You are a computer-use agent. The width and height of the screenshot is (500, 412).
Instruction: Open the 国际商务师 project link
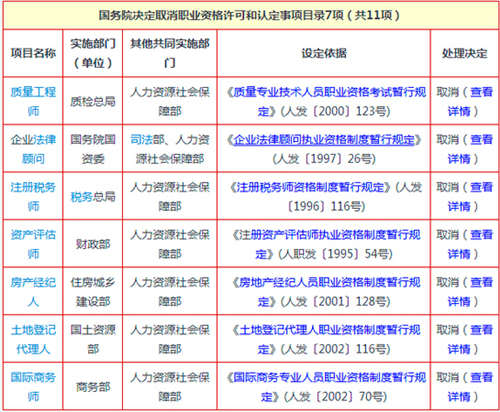[x=33, y=387]
